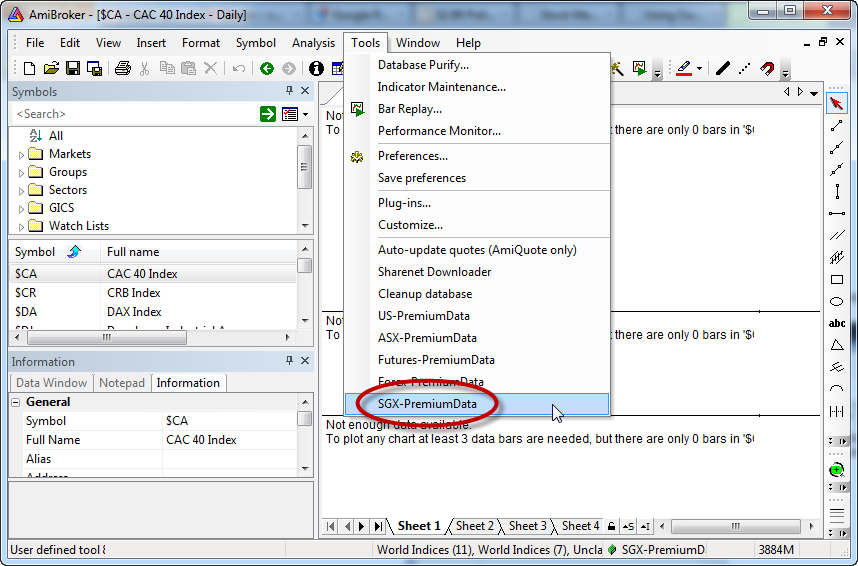Click the Save floppy disk icon
858x566 pixels.
click(x=73, y=68)
